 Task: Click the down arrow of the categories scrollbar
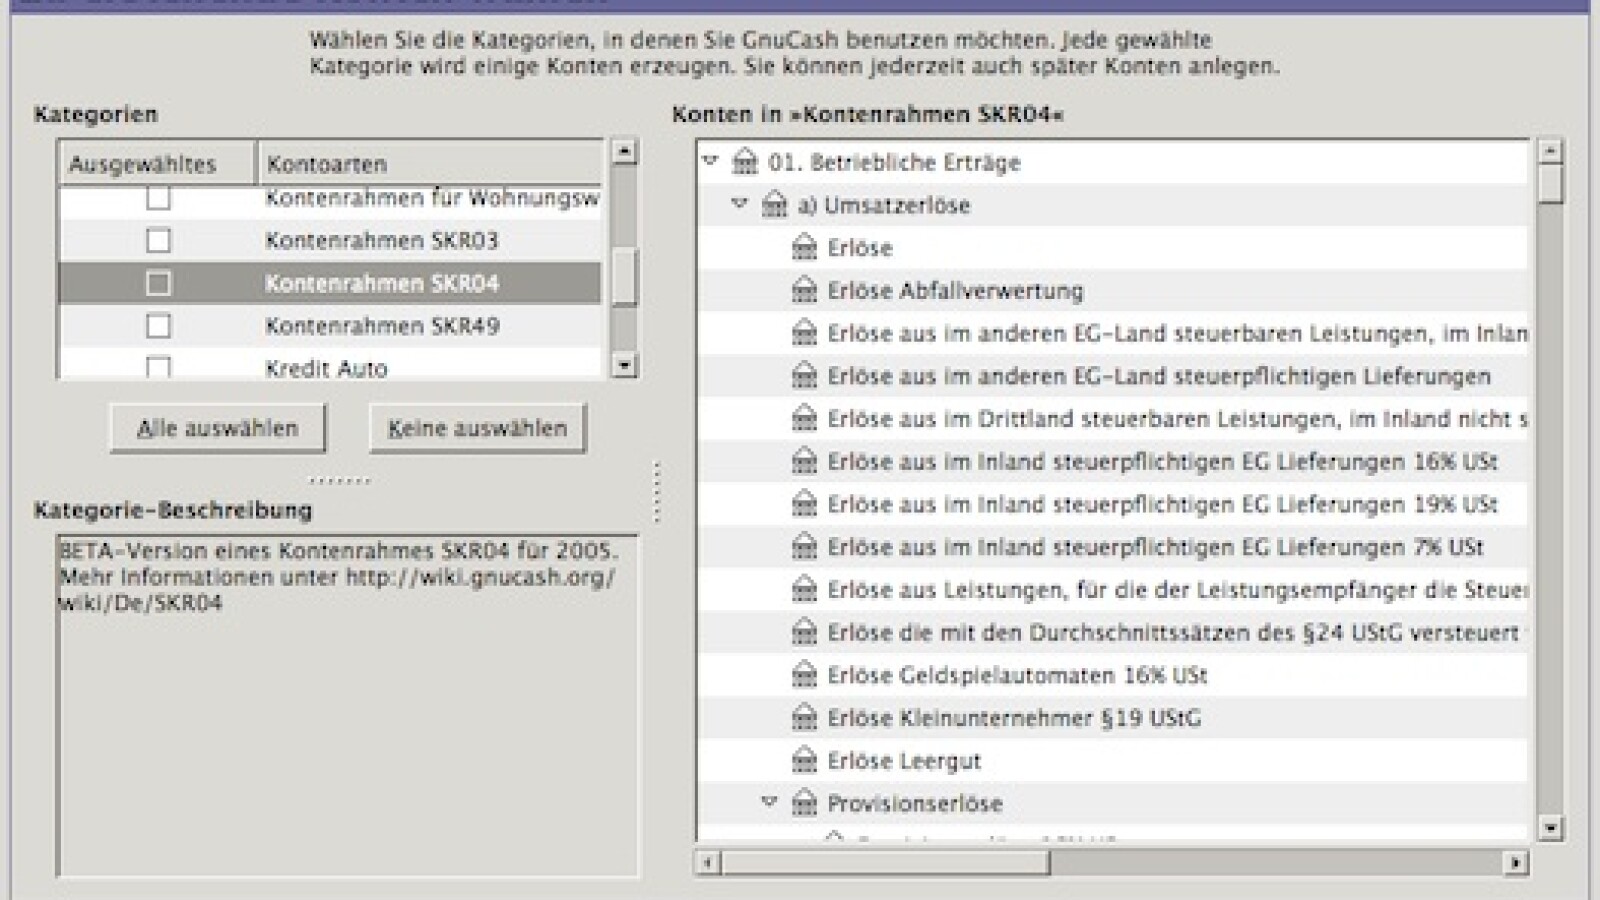pos(624,366)
